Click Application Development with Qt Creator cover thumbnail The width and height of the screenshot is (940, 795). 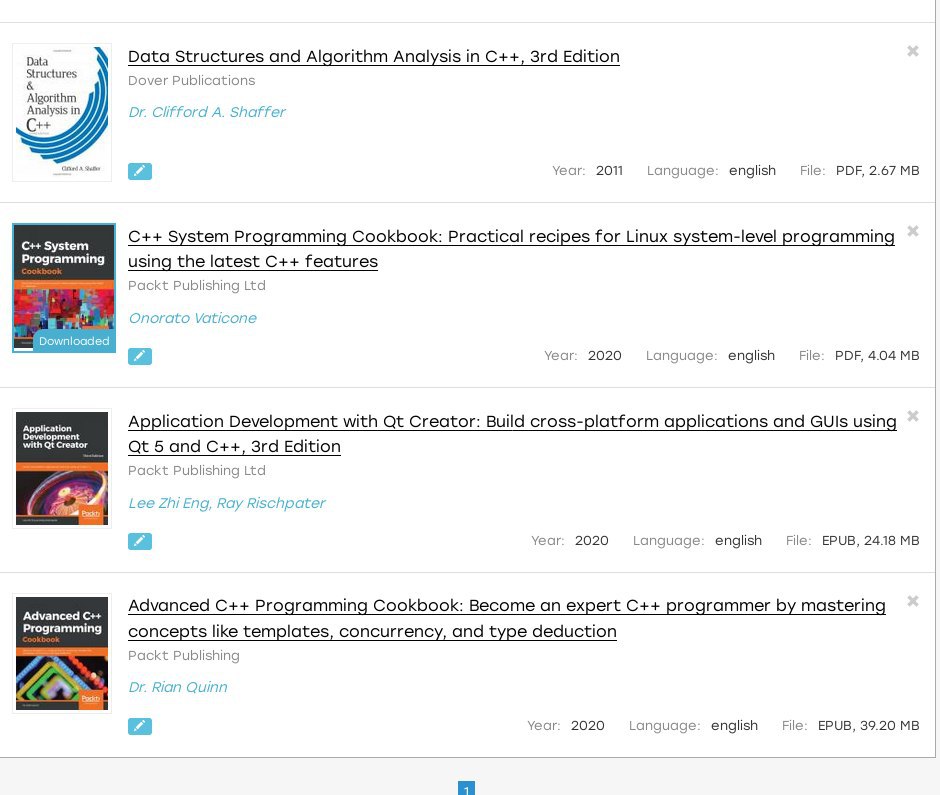[62, 468]
